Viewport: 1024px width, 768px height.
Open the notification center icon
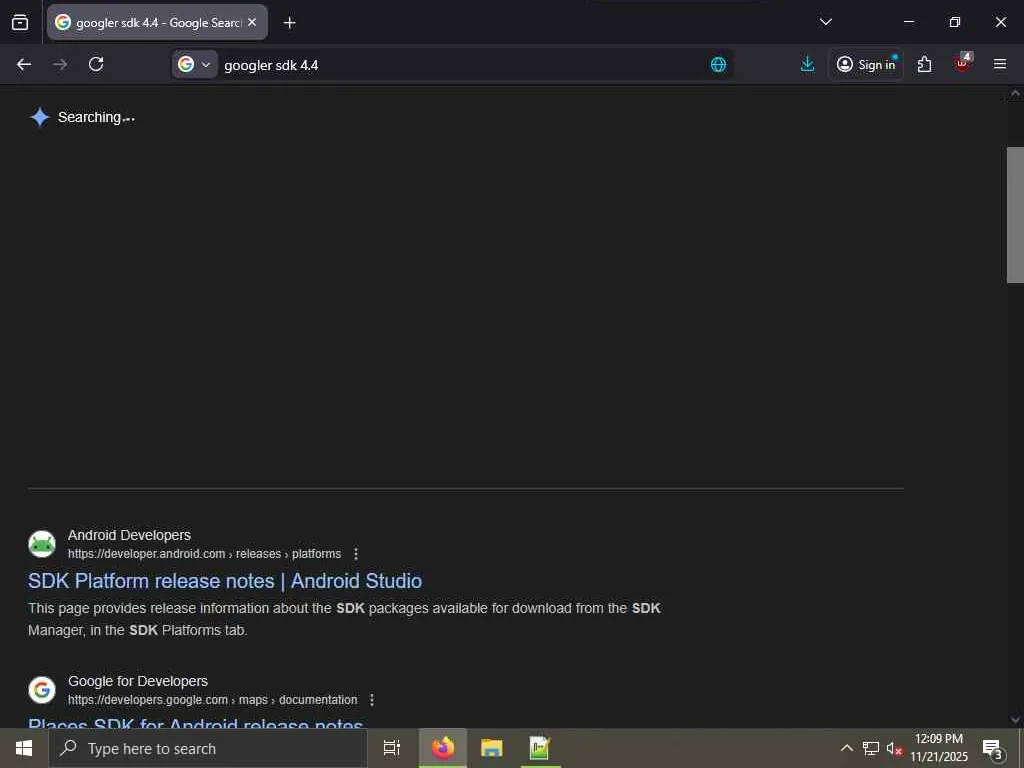click(993, 748)
